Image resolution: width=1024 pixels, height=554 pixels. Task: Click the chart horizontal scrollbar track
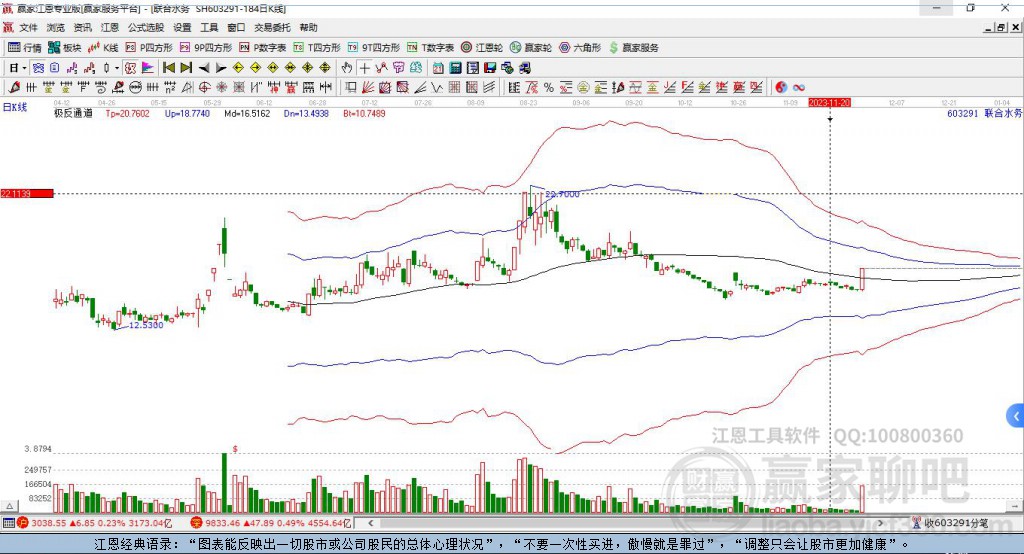[625, 523]
